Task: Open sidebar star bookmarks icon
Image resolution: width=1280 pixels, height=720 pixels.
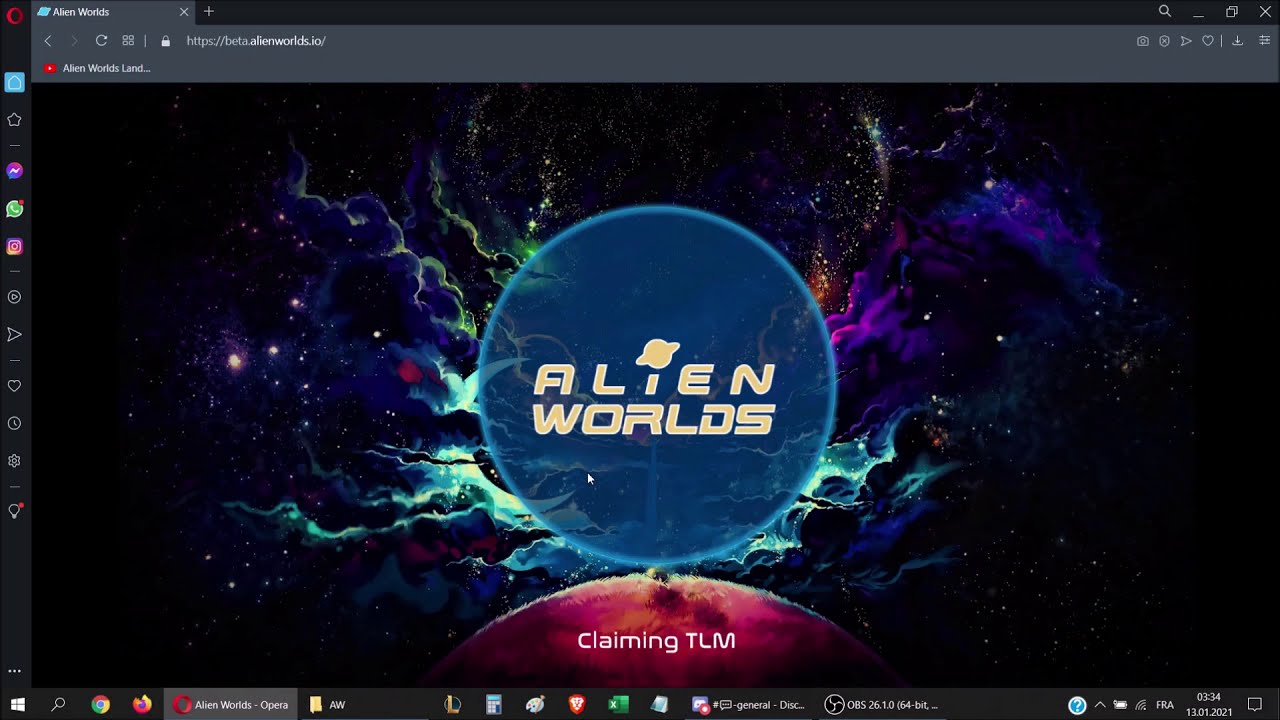Action: coord(15,120)
